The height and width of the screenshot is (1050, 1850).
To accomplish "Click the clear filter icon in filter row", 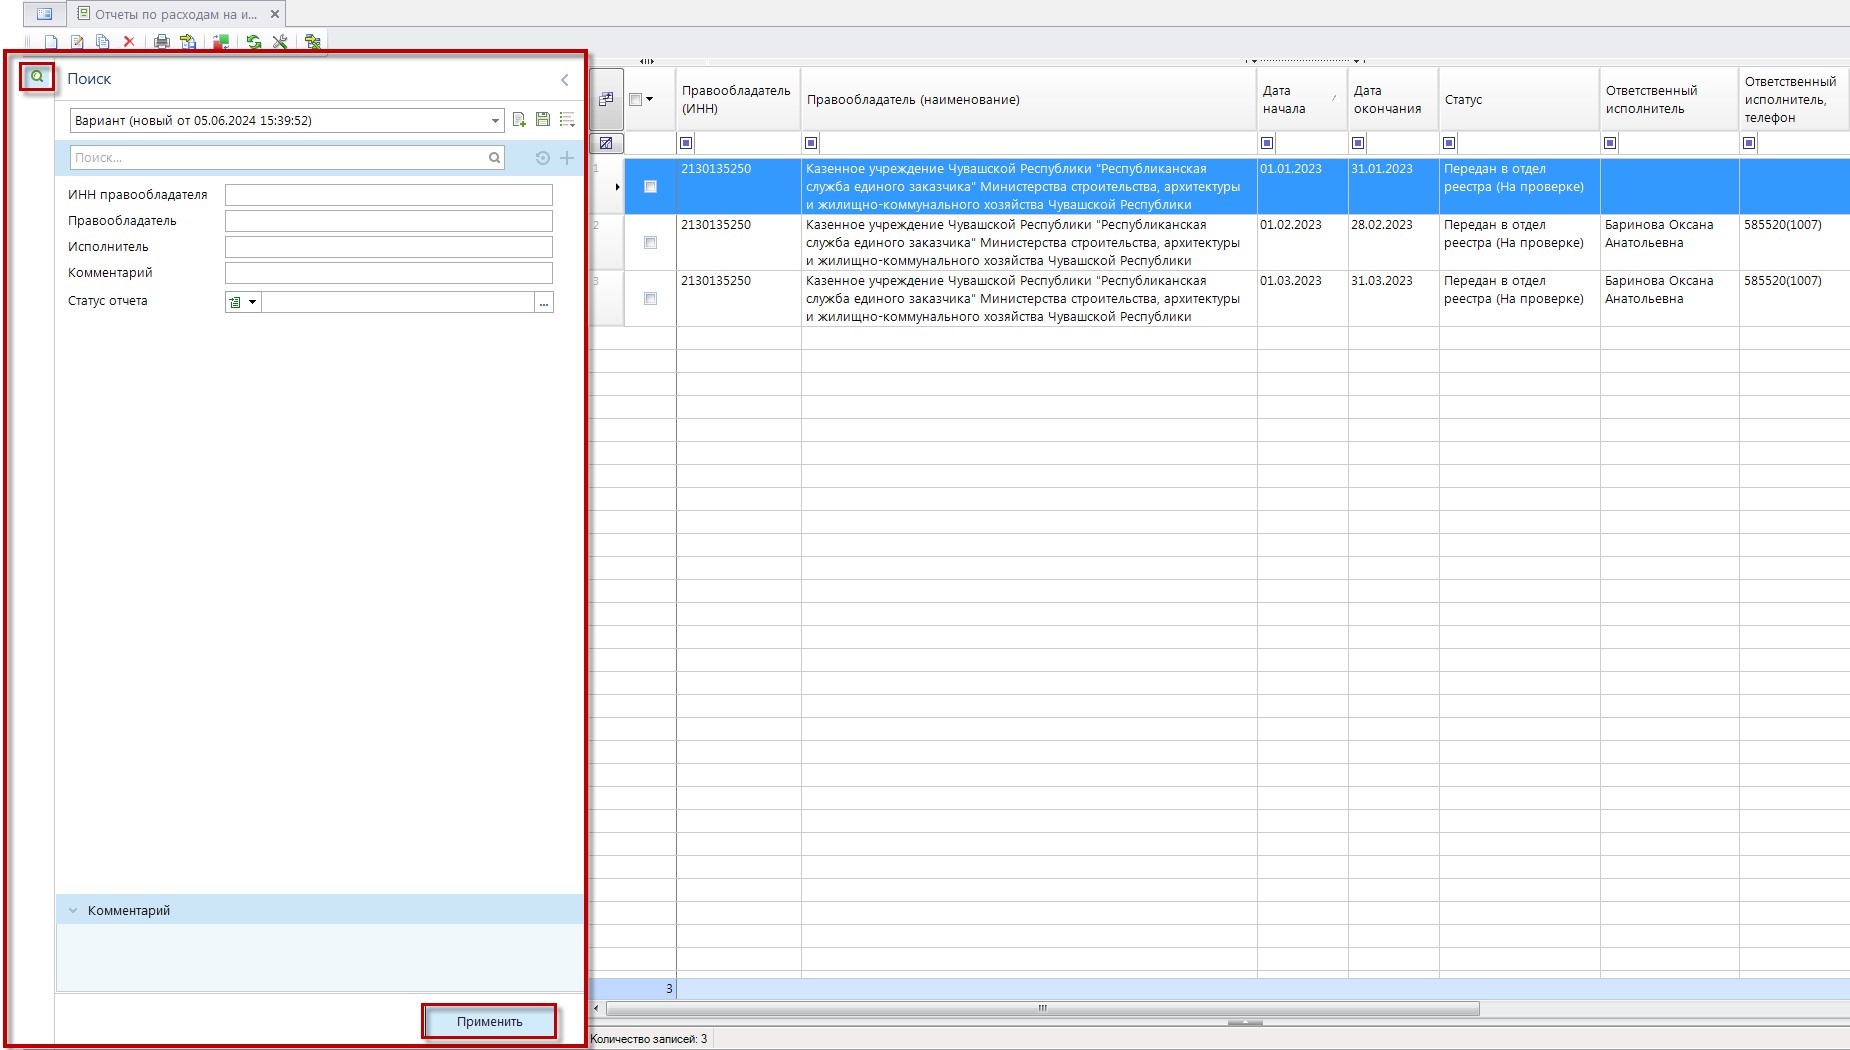I will 606,143.
